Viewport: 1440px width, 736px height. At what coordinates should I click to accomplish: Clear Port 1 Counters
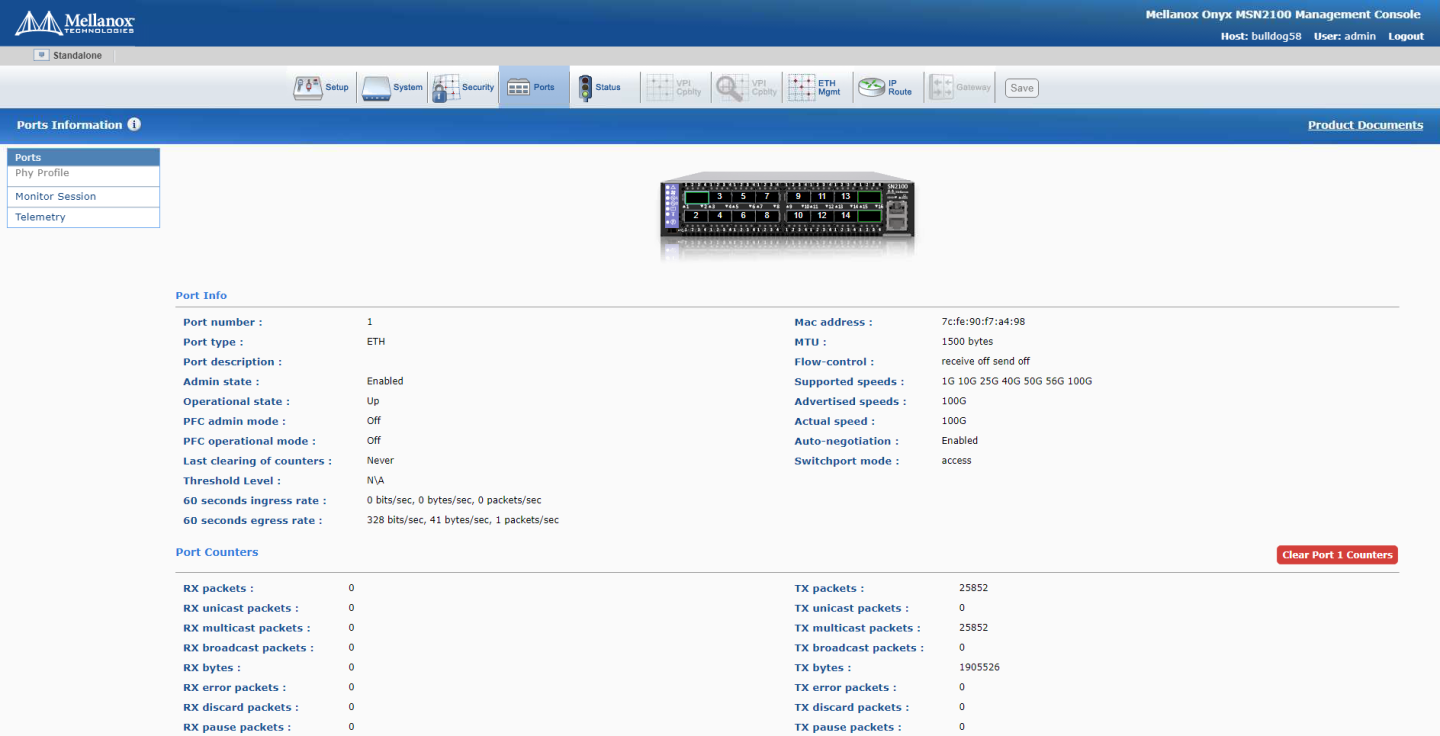click(1337, 555)
